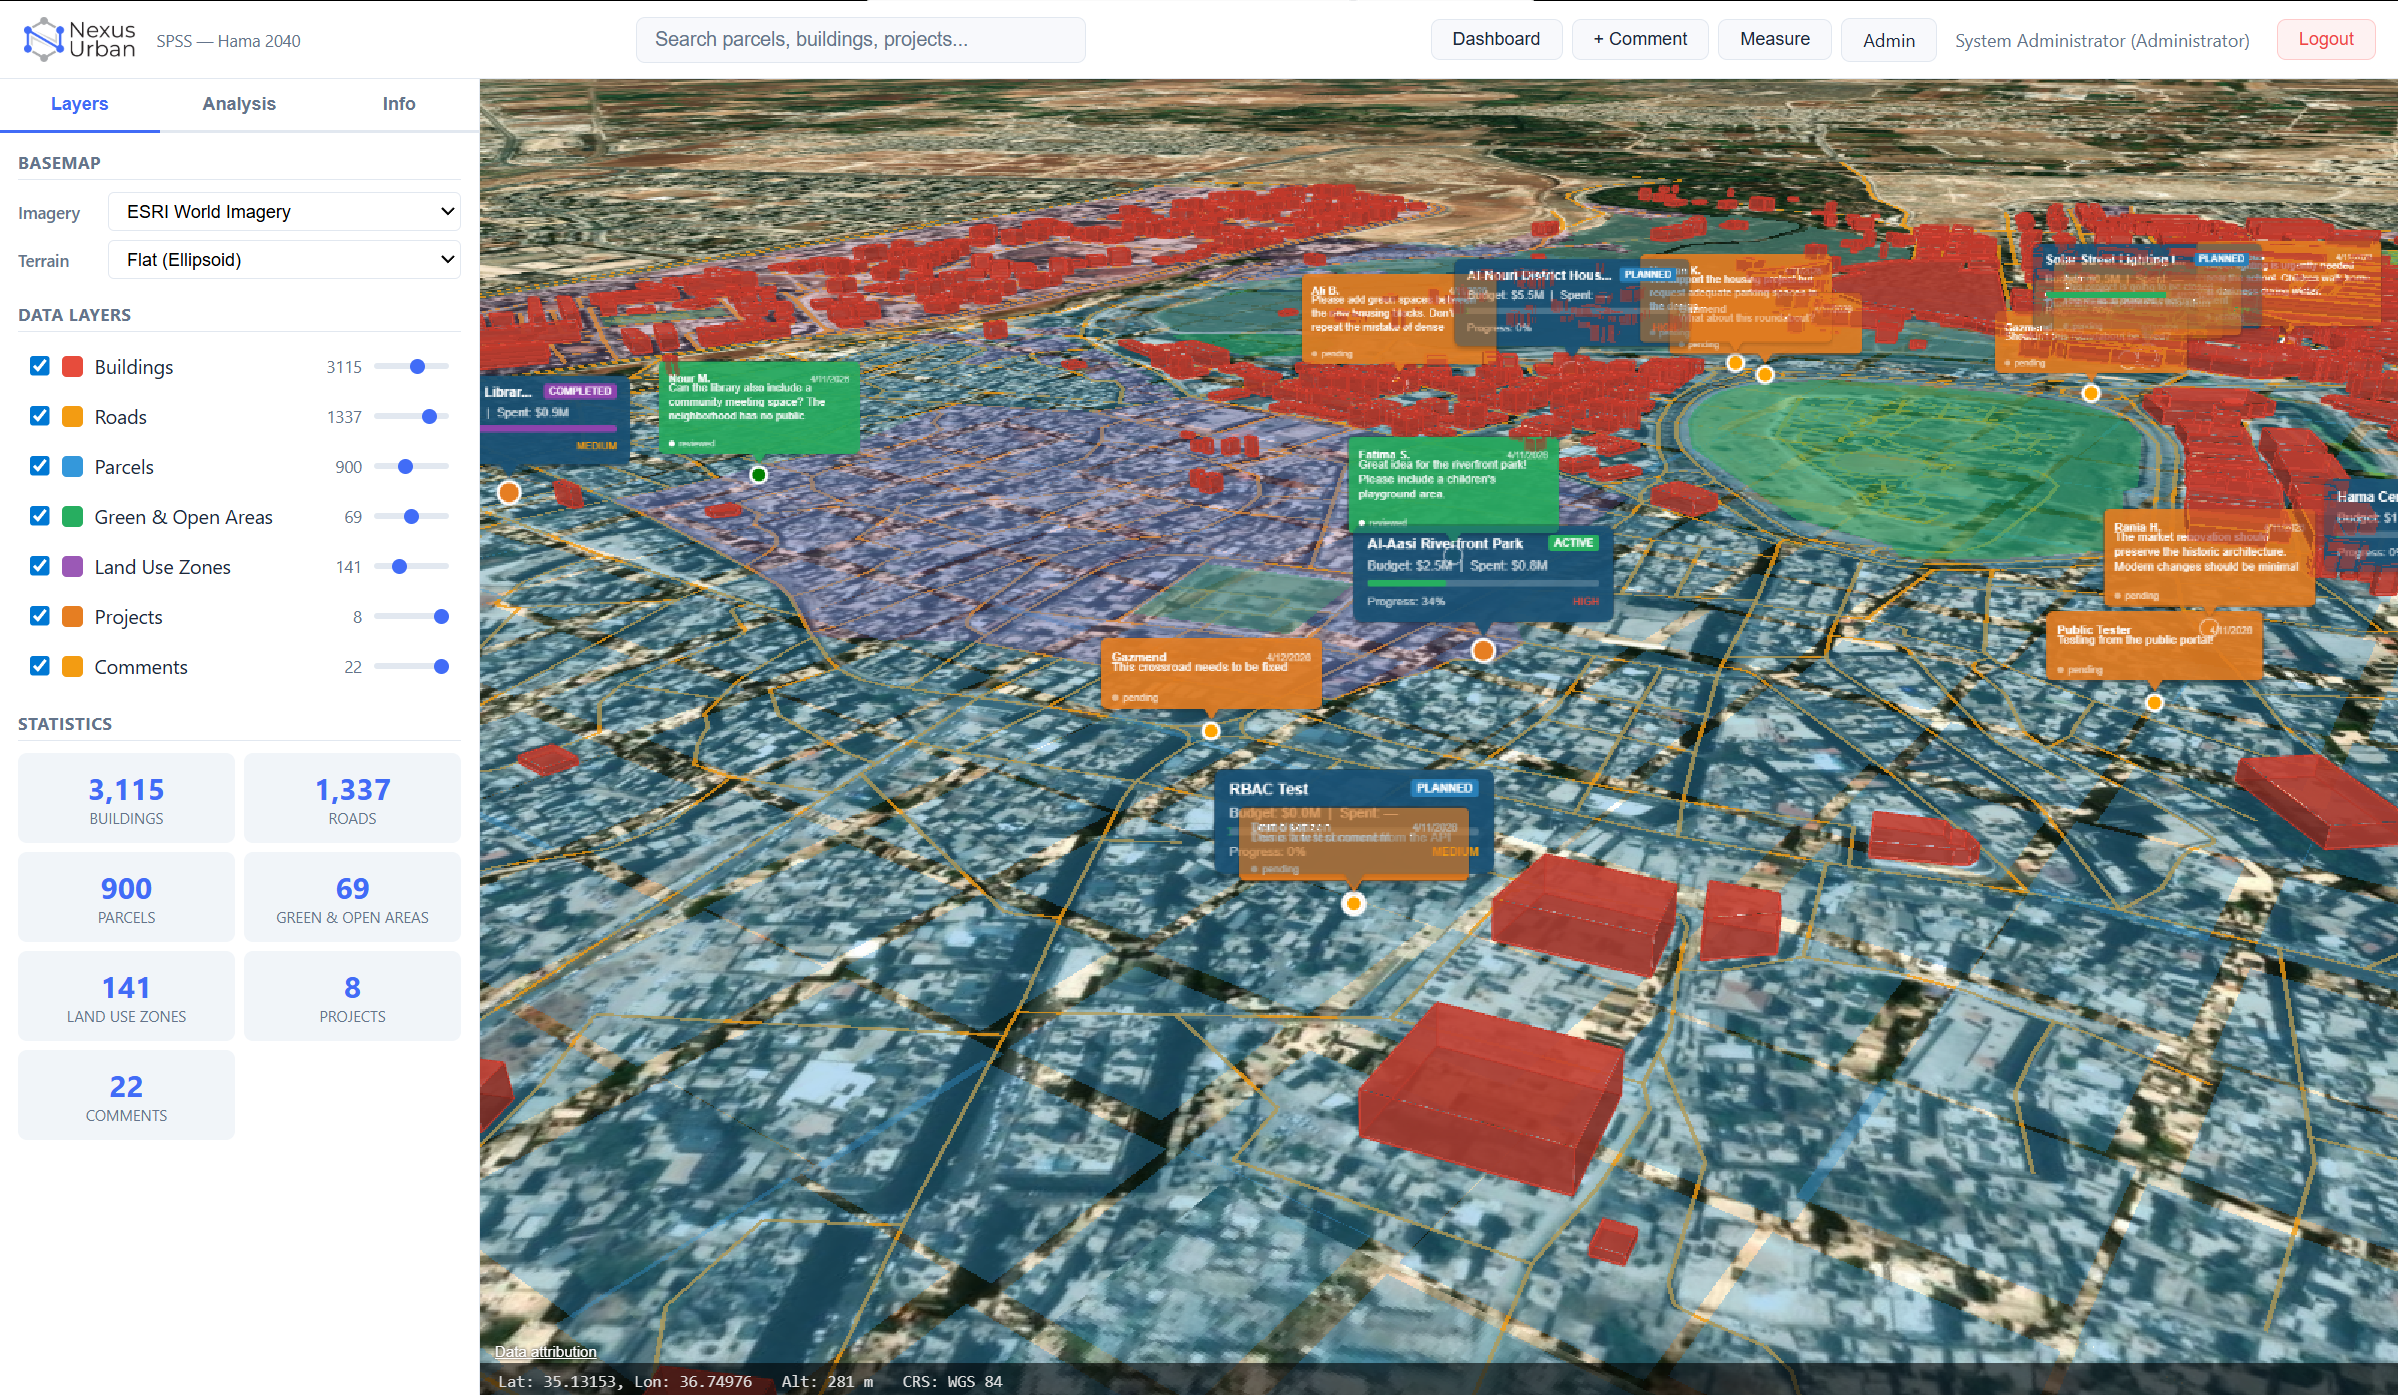Click the green Nour M. comment marker
Viewport: 2398px width, 1395px height.
tap(759, 475)
